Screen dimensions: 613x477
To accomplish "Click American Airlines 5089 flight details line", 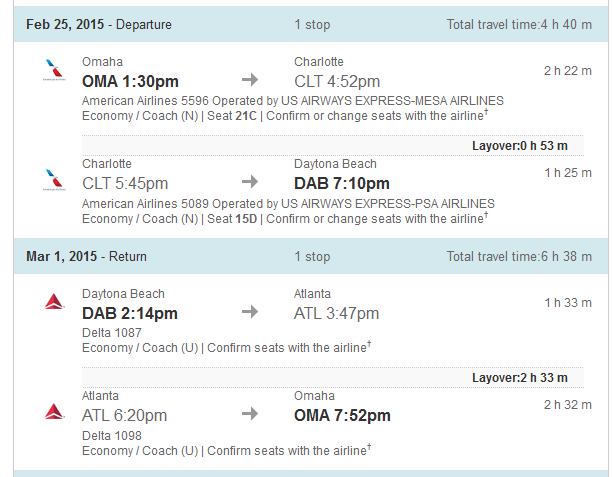I will pyautogui.click(x=288, y=204).
